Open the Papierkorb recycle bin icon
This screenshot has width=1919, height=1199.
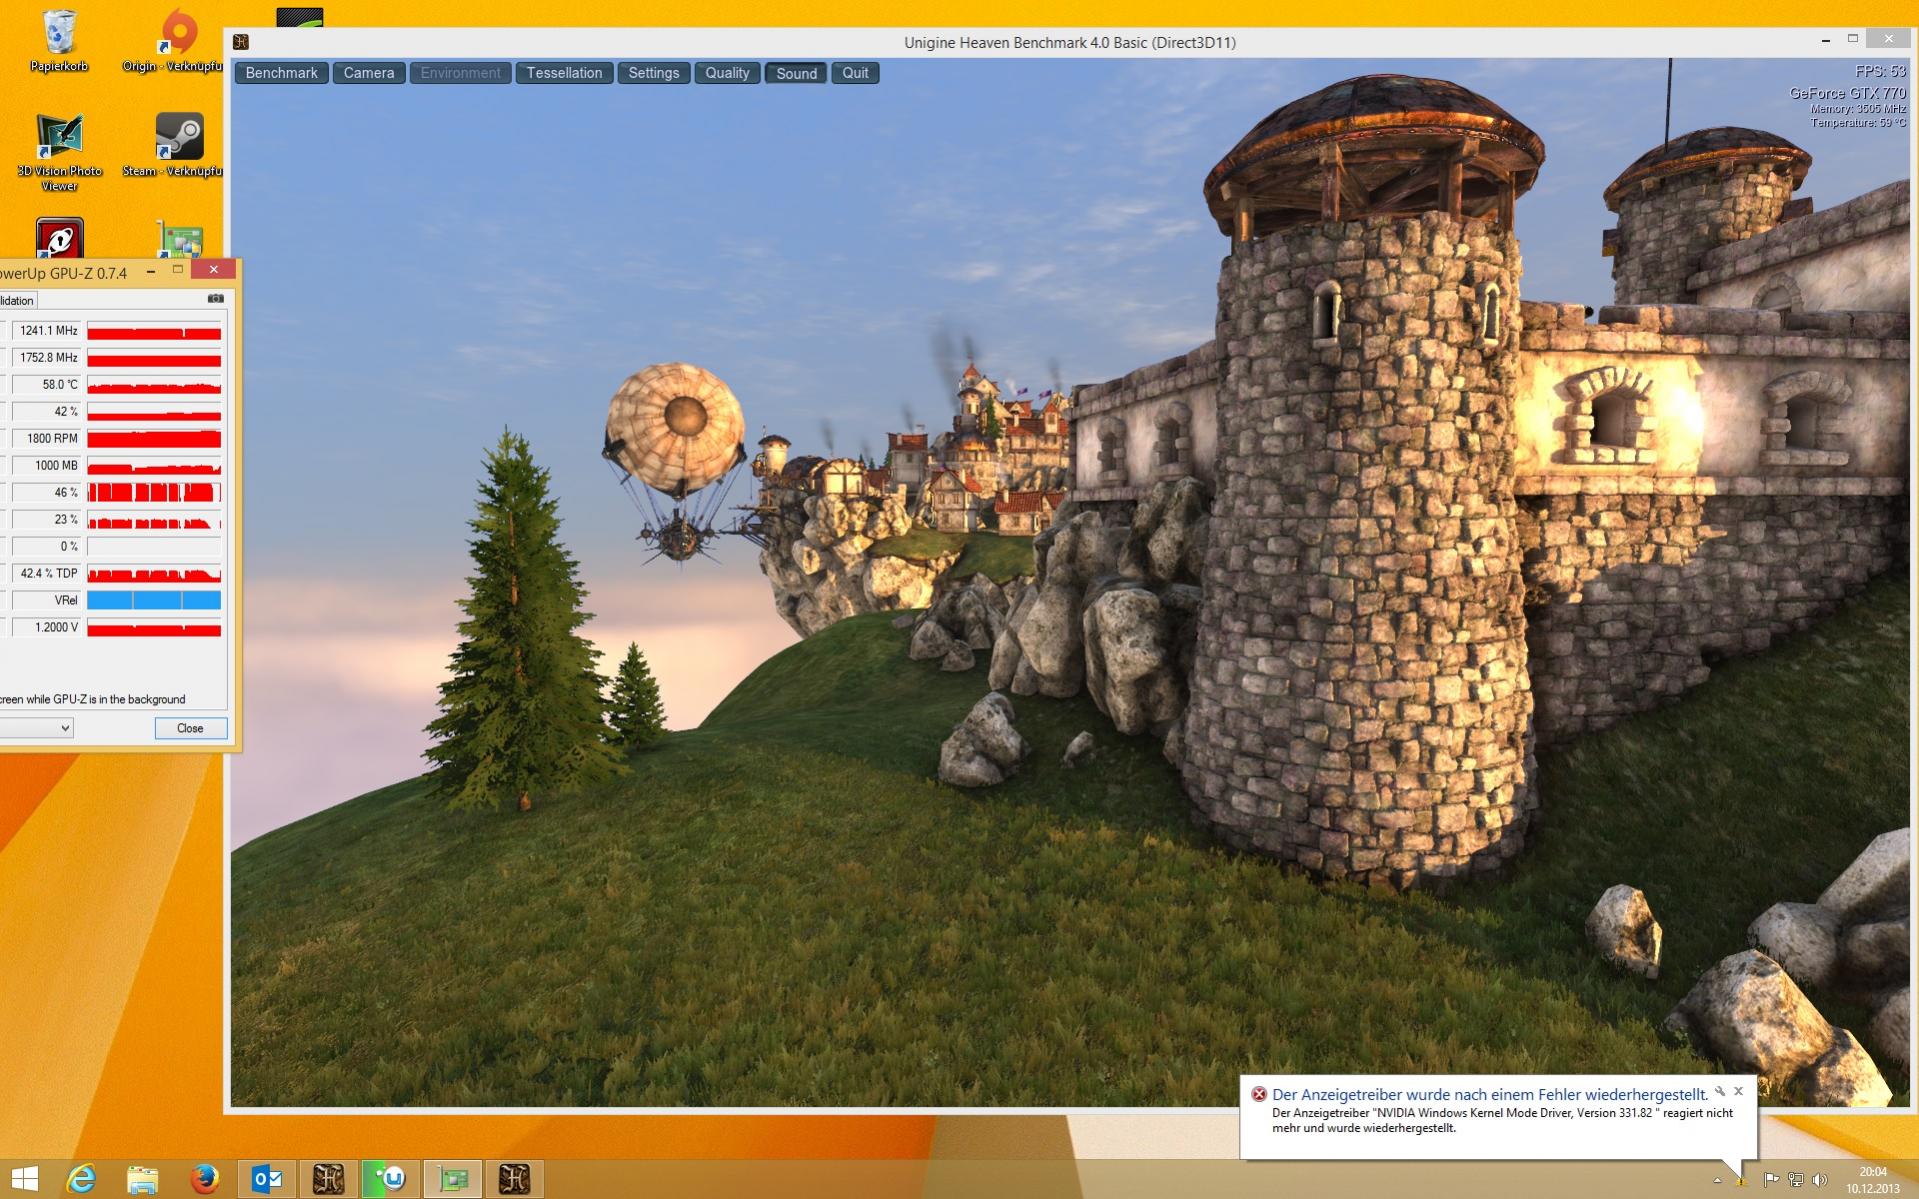(x=59, y=41)
